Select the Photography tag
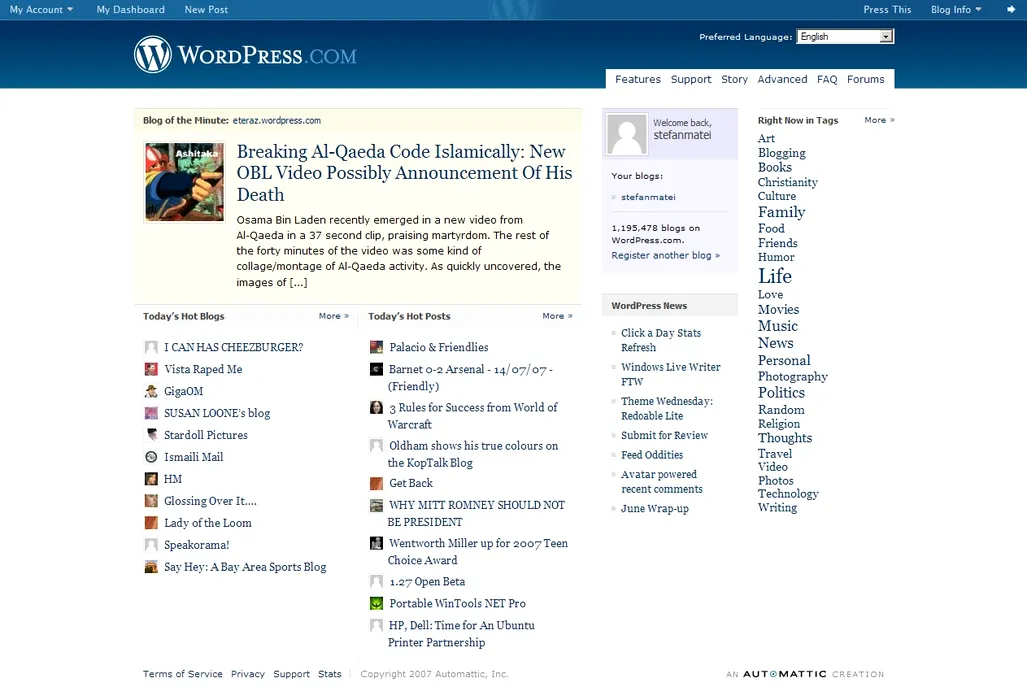1027x700 pixels. click(x=793, y=377)
